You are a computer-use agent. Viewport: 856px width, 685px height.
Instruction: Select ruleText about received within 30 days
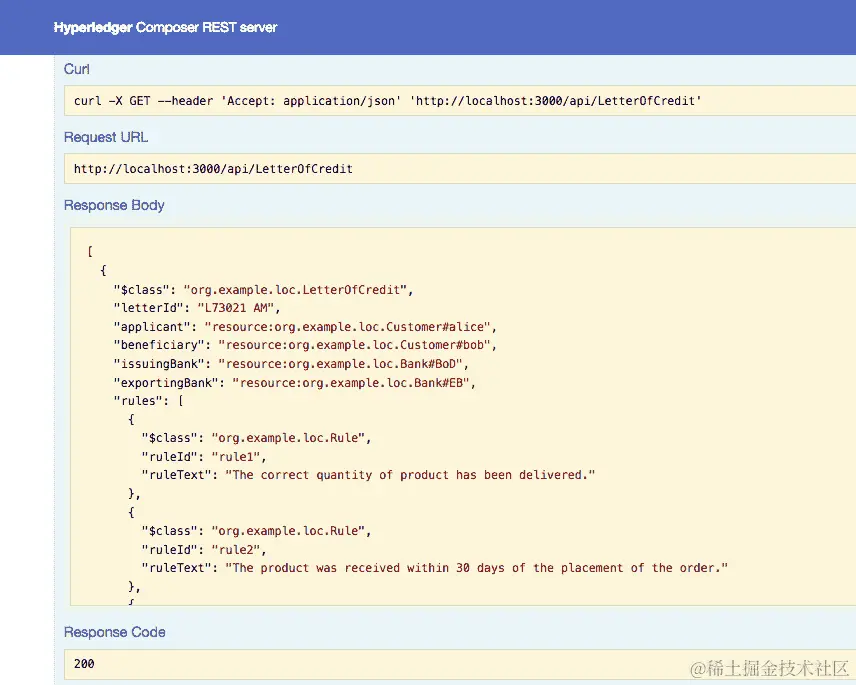click(x=435, y=568)
